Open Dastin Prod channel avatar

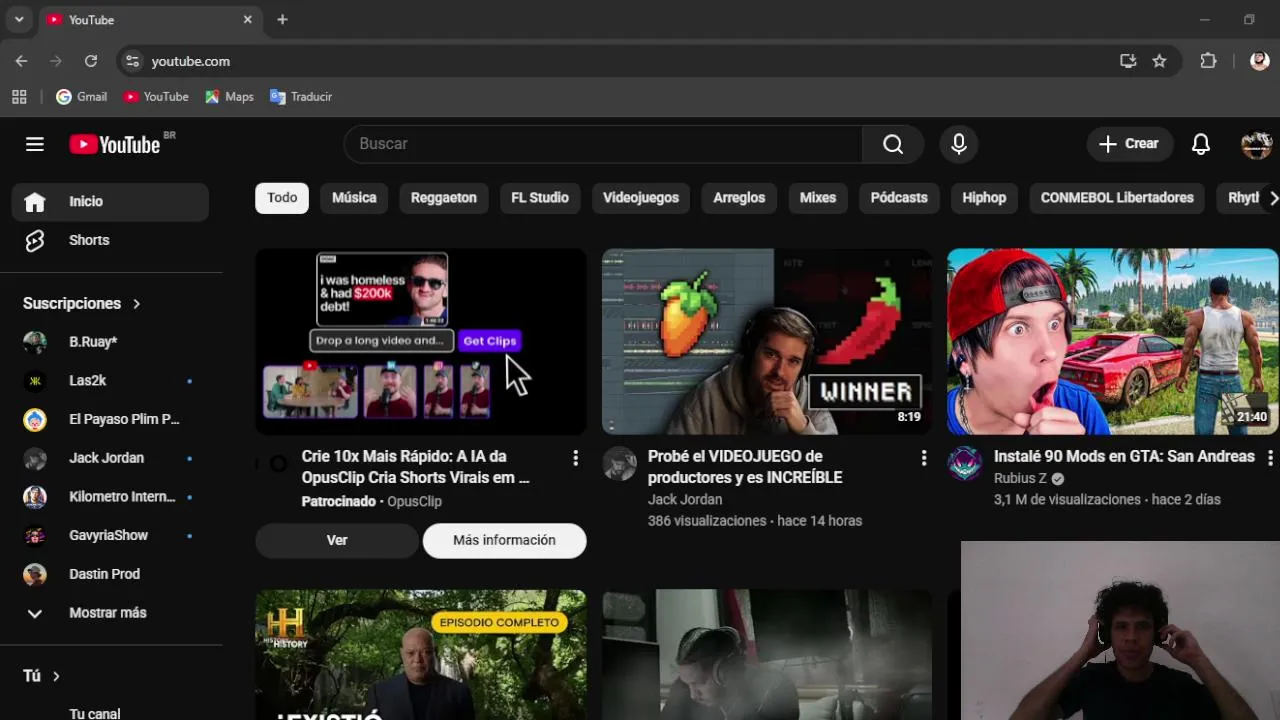tap(35, 574)
